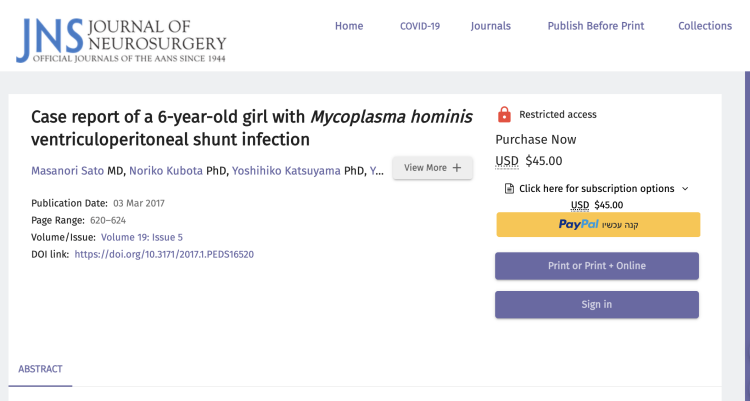Open the DOI link for the article
Viewport: 750px width, 401px height.
coord(164,254)
